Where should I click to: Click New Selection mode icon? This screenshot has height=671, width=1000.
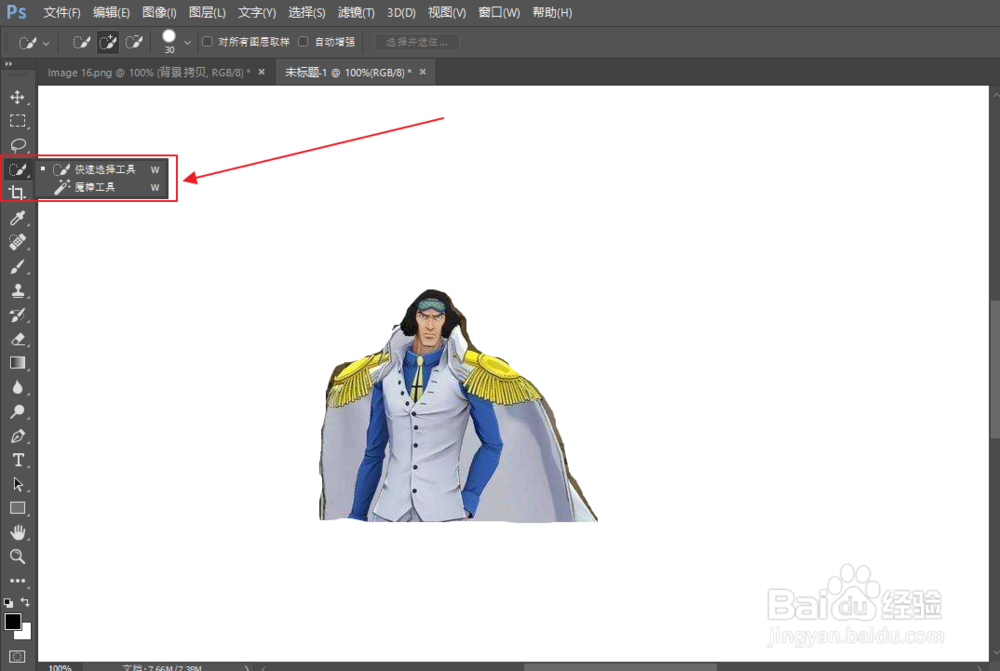point(81,43)
